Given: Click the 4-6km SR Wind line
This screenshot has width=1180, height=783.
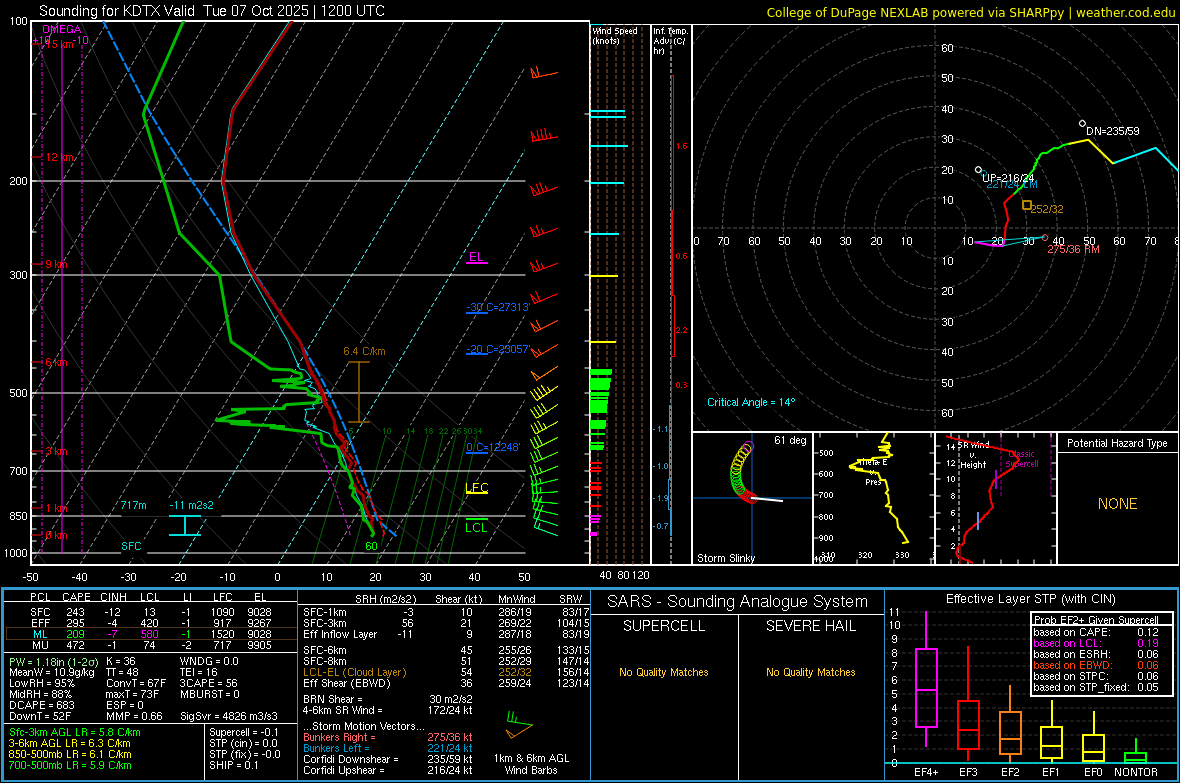Looking at the screenshot, I should click(x=388, y=710).
